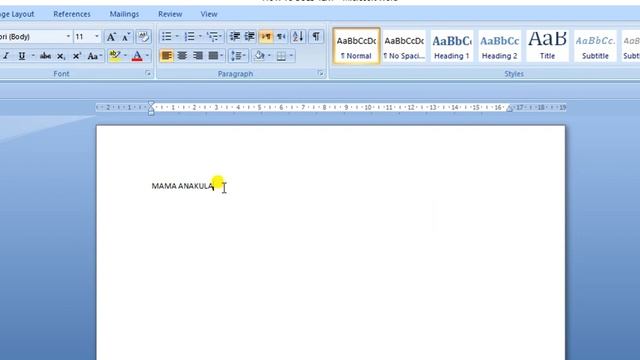Click the Grow Font icon
The image size is (640, 360).
coord(111,37)
